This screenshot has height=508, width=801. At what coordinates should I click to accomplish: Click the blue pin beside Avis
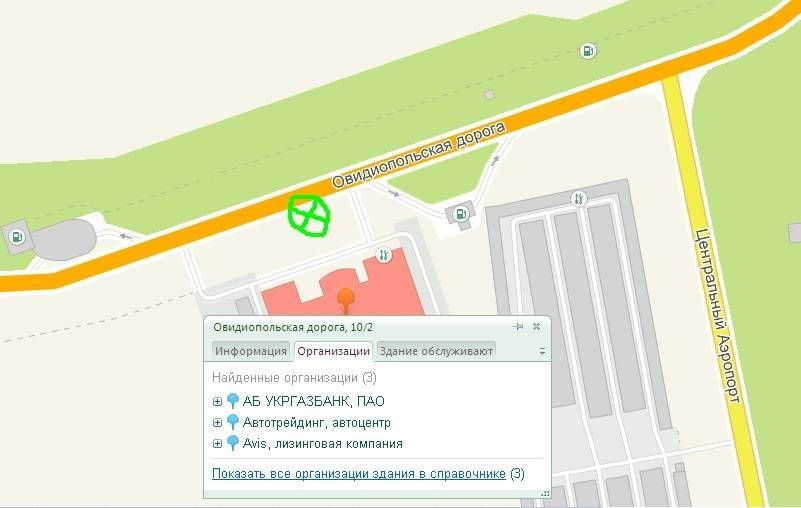[x=232, y=443]
